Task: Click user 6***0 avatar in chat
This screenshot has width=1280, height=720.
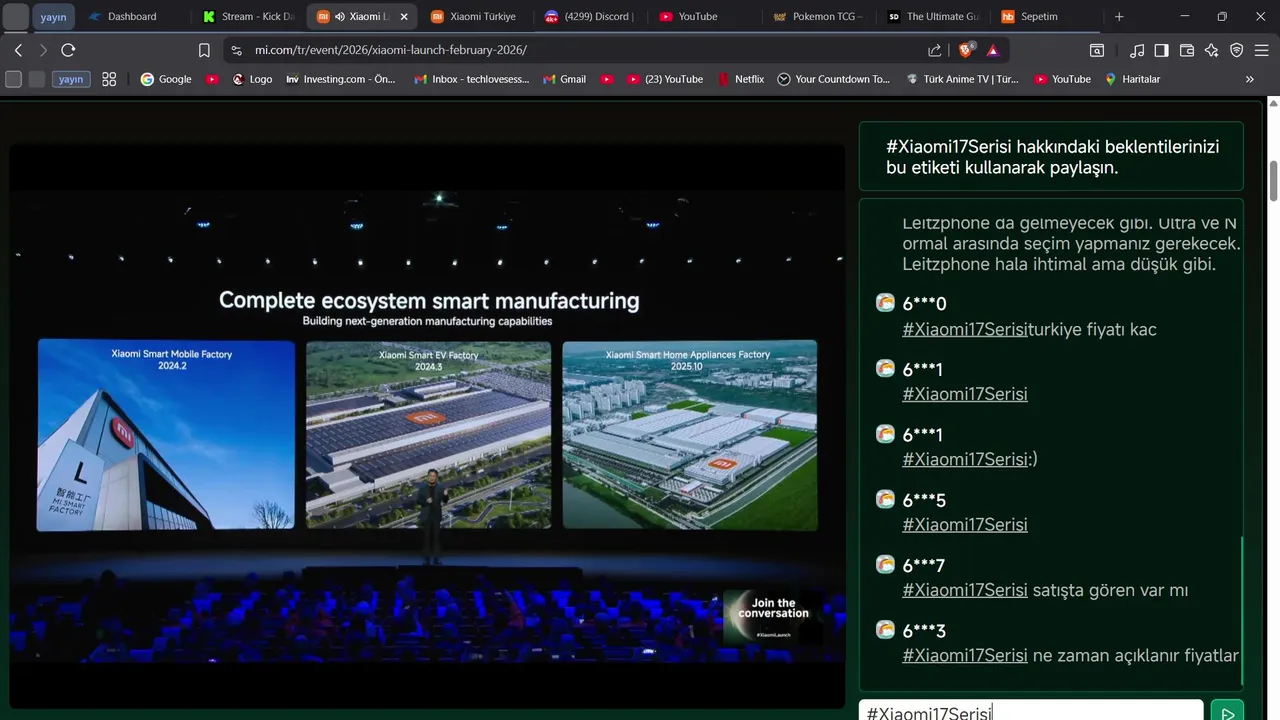Action: click(885, 303)
